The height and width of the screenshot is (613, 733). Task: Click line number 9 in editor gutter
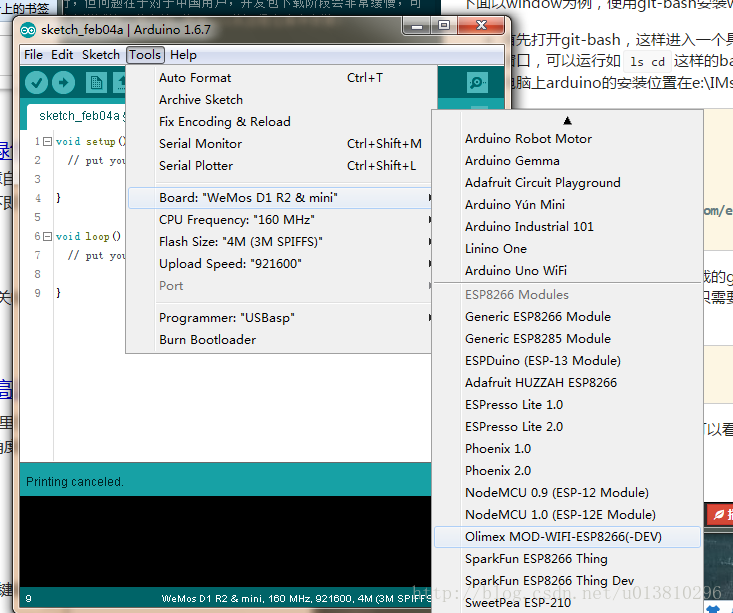pos(37,293)
